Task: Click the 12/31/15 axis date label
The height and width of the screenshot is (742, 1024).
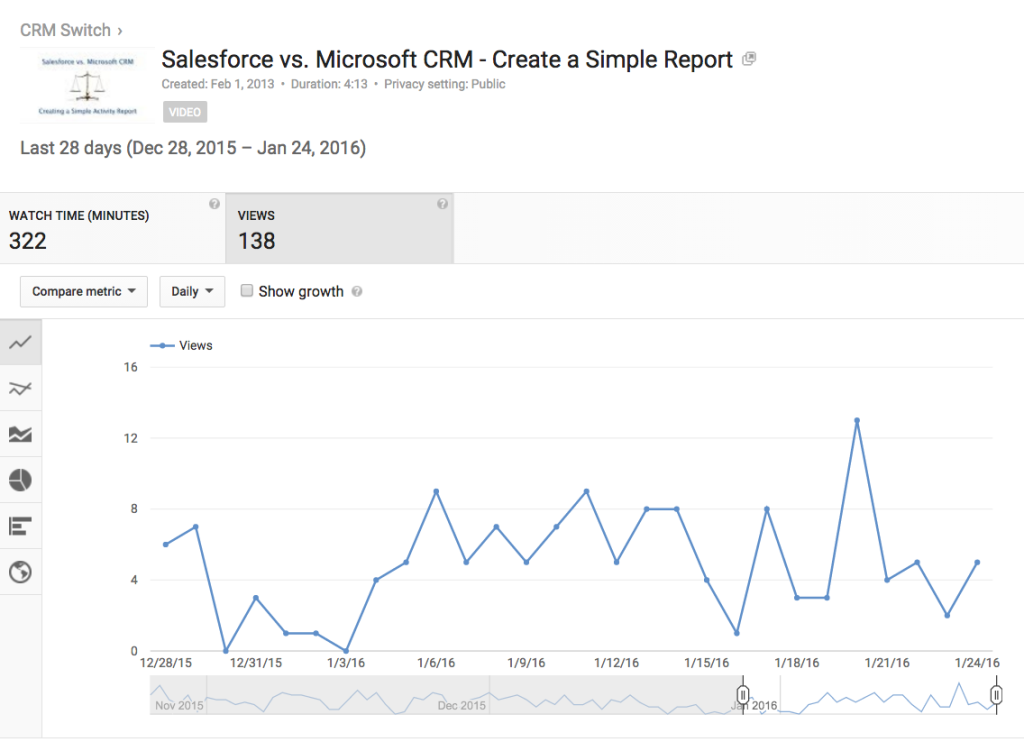Action: coord(256,663)
